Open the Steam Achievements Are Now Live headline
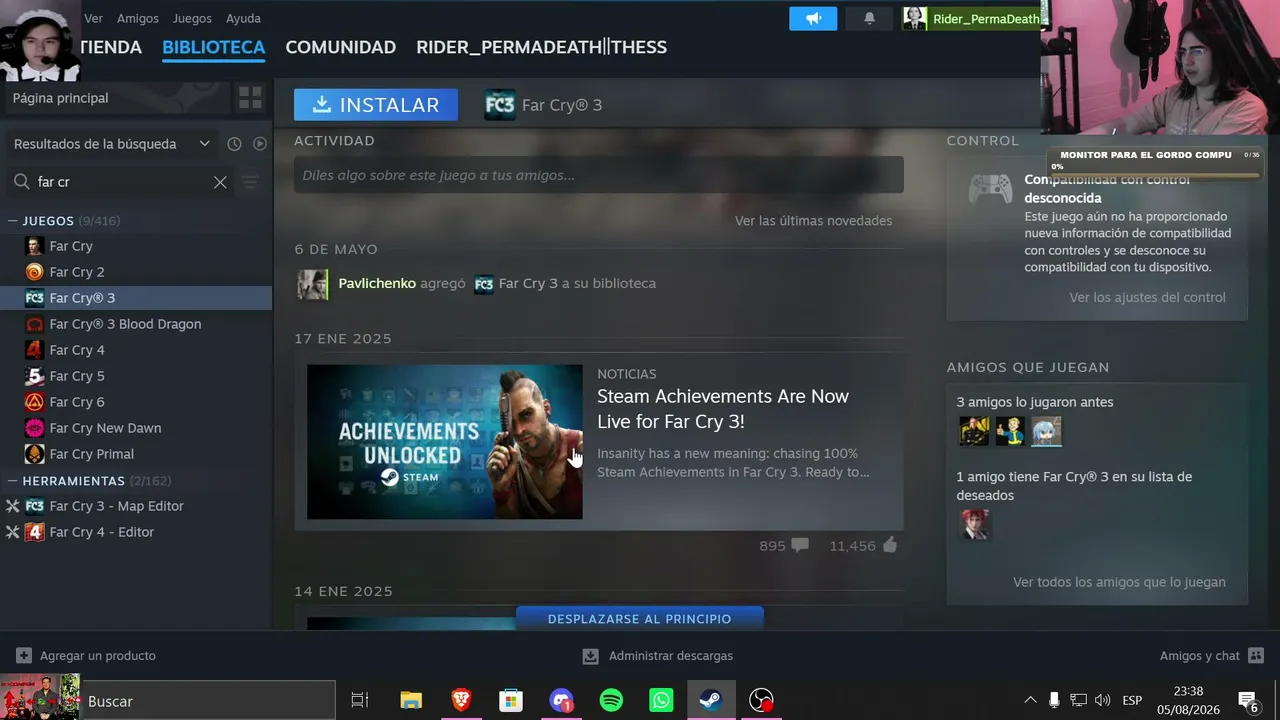Viewport: 1280px width, 720px height. pos(723,409)
